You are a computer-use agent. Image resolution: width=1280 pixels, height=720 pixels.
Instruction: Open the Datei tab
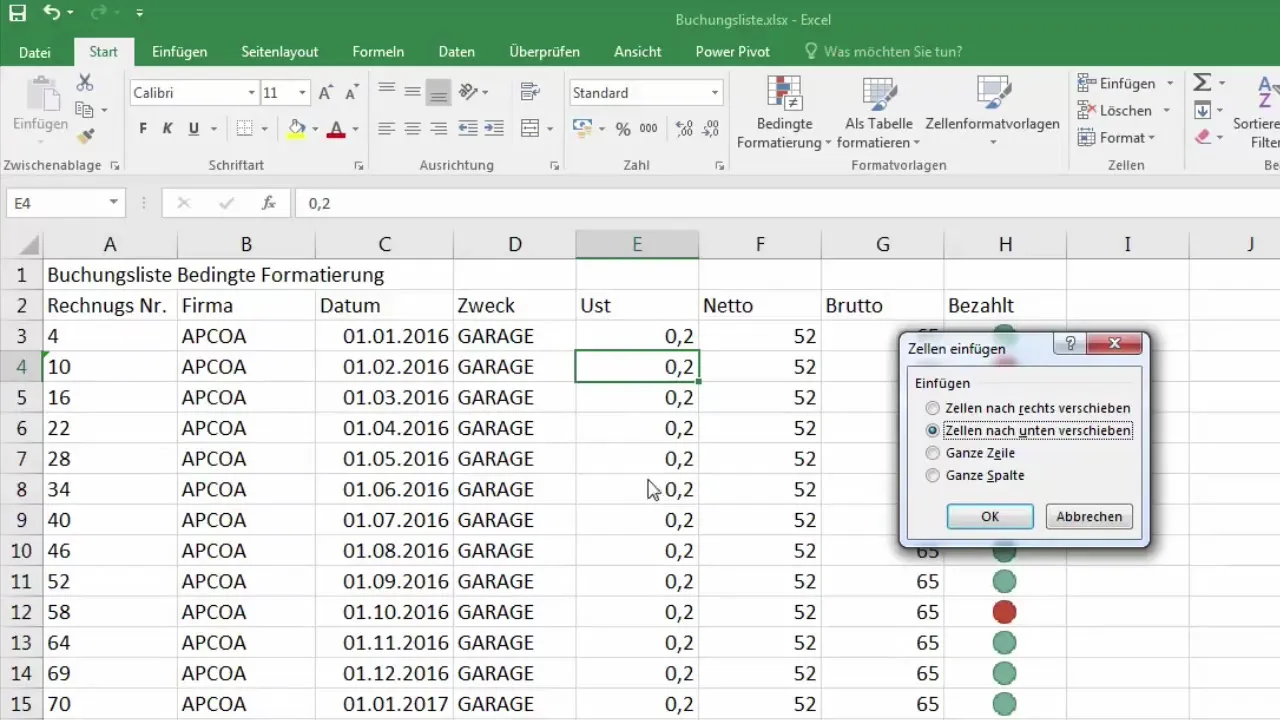point(34,51)
